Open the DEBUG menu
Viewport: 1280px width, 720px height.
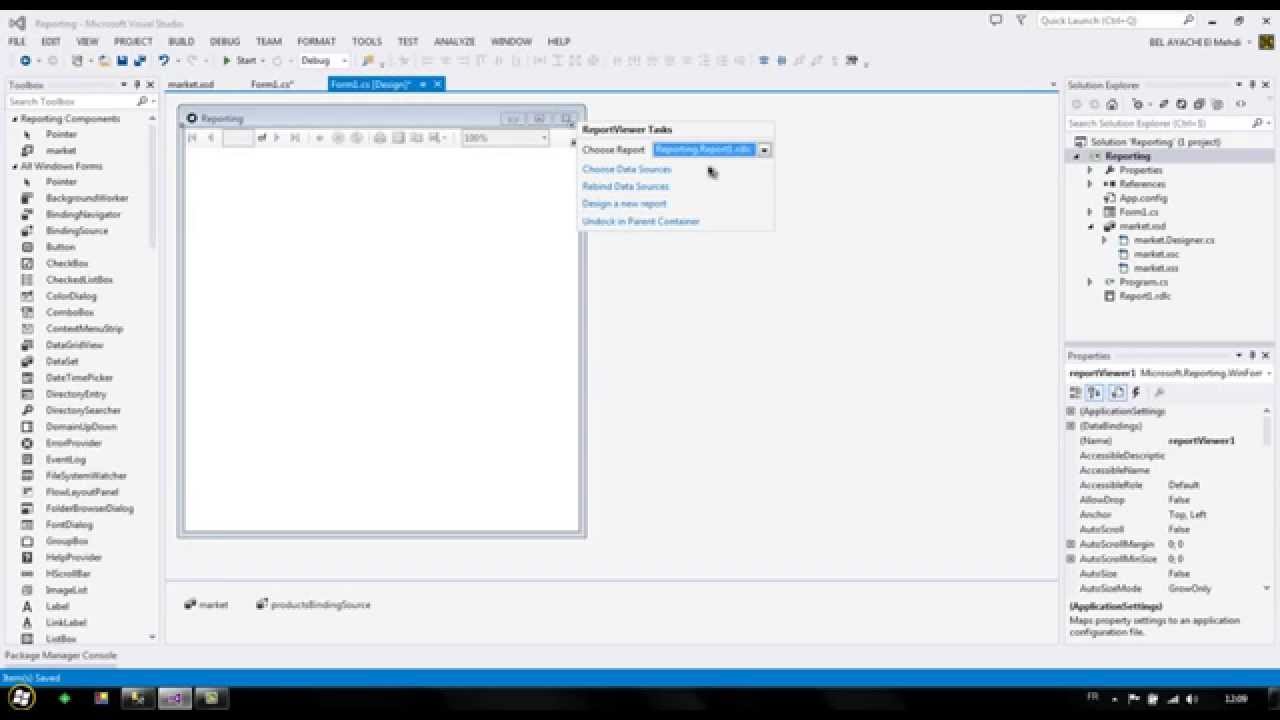[x=225, y=41]
